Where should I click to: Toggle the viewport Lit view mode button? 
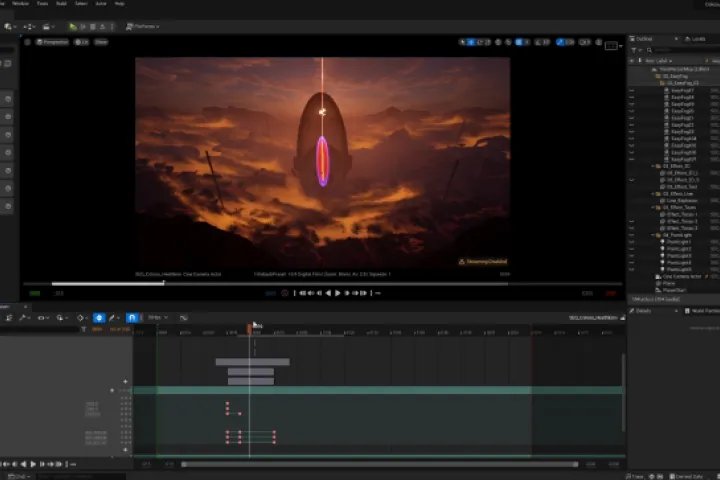click(x=81, y=42)
